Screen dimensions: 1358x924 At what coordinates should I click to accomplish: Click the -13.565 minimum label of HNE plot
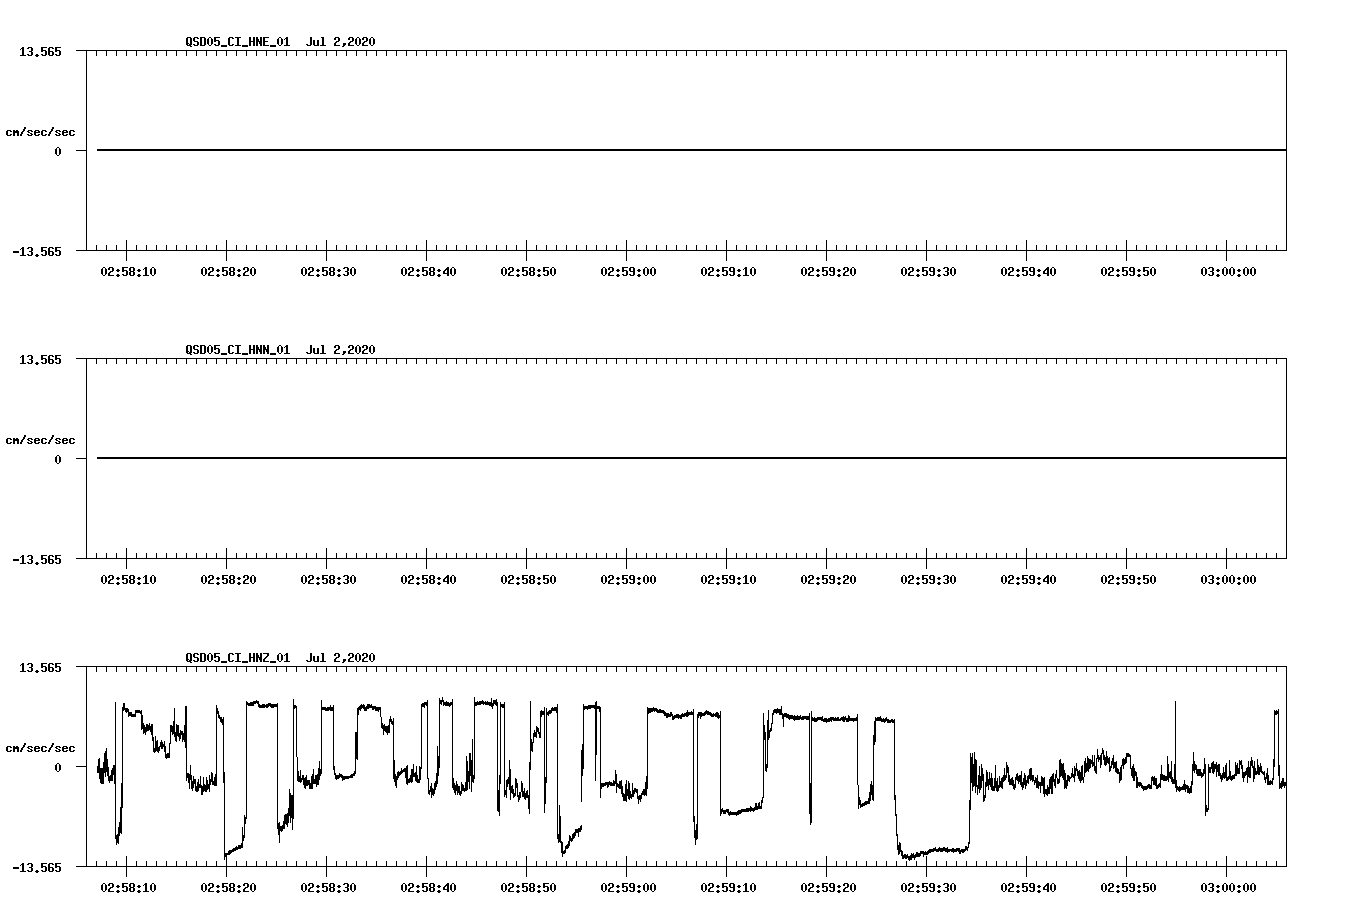tap(37, 251)
